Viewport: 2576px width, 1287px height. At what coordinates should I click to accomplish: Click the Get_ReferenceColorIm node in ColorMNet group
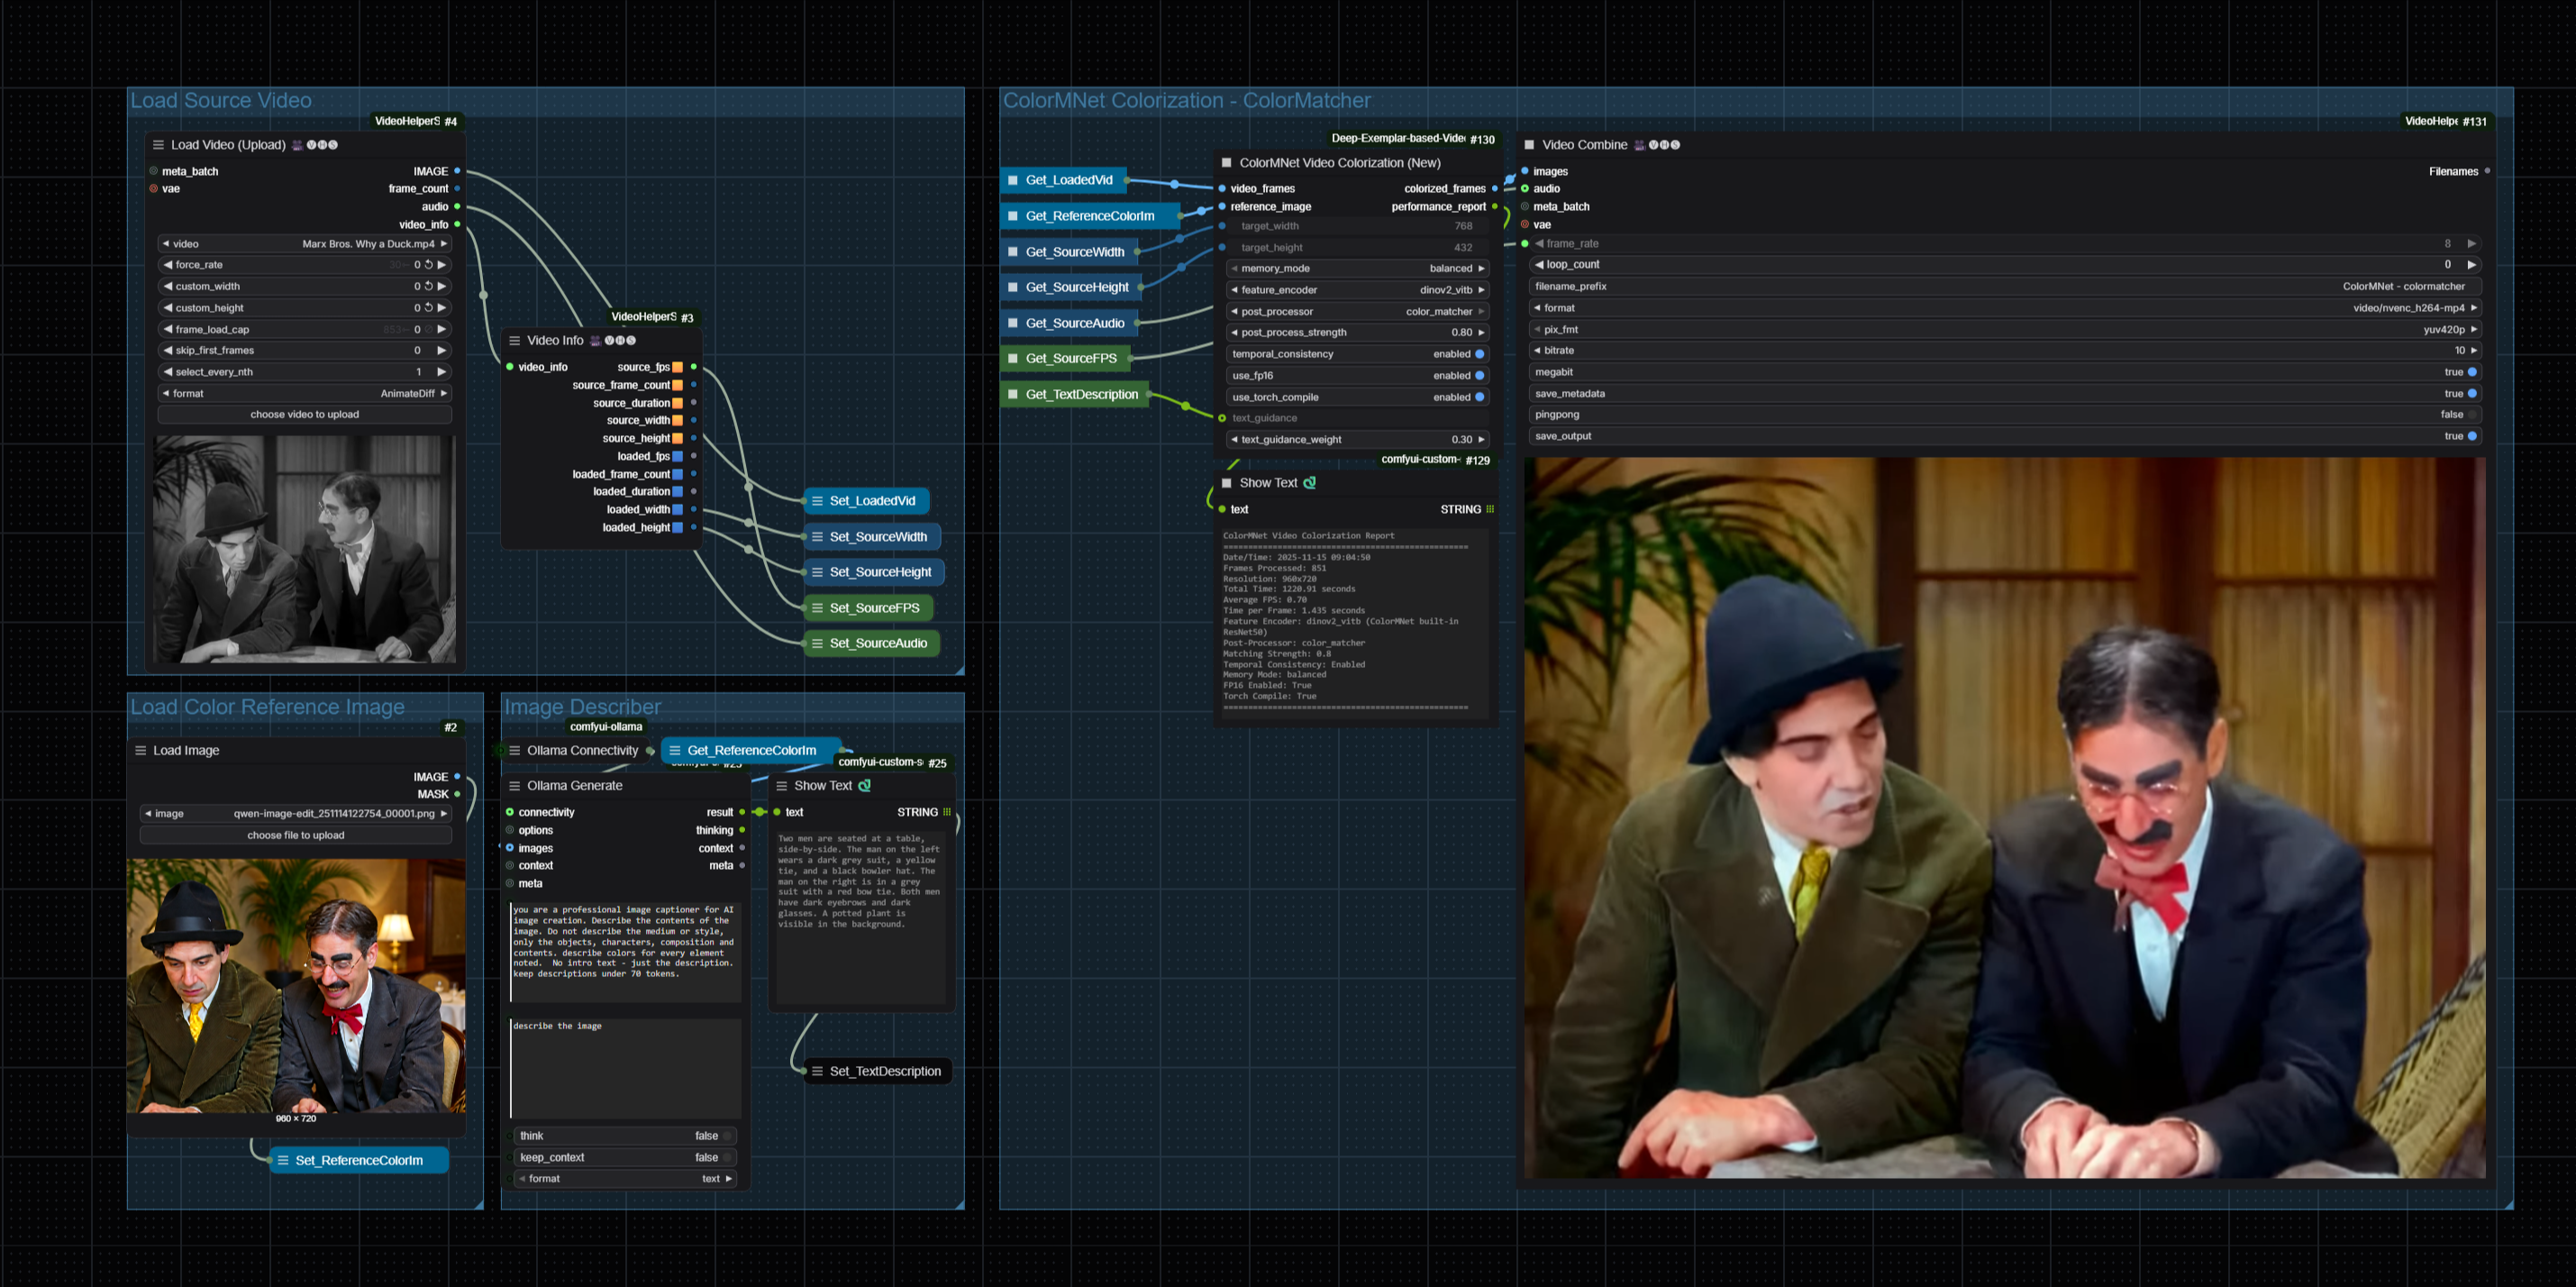tap(1090, 216)
